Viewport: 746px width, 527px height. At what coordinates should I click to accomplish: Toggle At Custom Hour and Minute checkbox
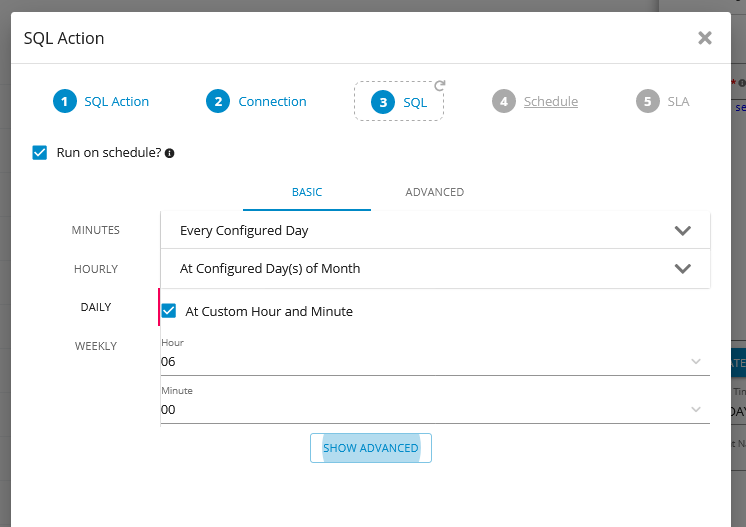(169, 311)
